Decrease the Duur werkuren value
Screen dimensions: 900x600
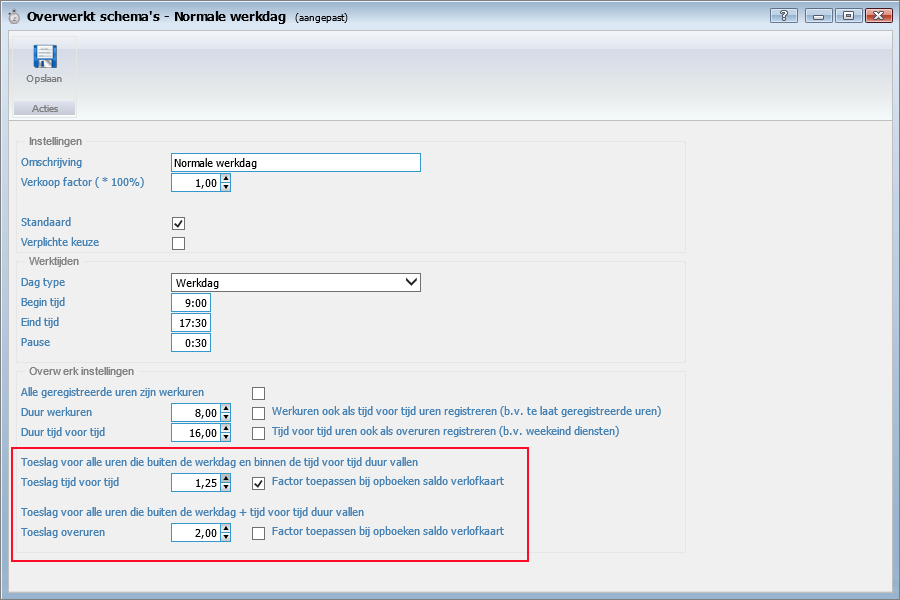(226, 417)
